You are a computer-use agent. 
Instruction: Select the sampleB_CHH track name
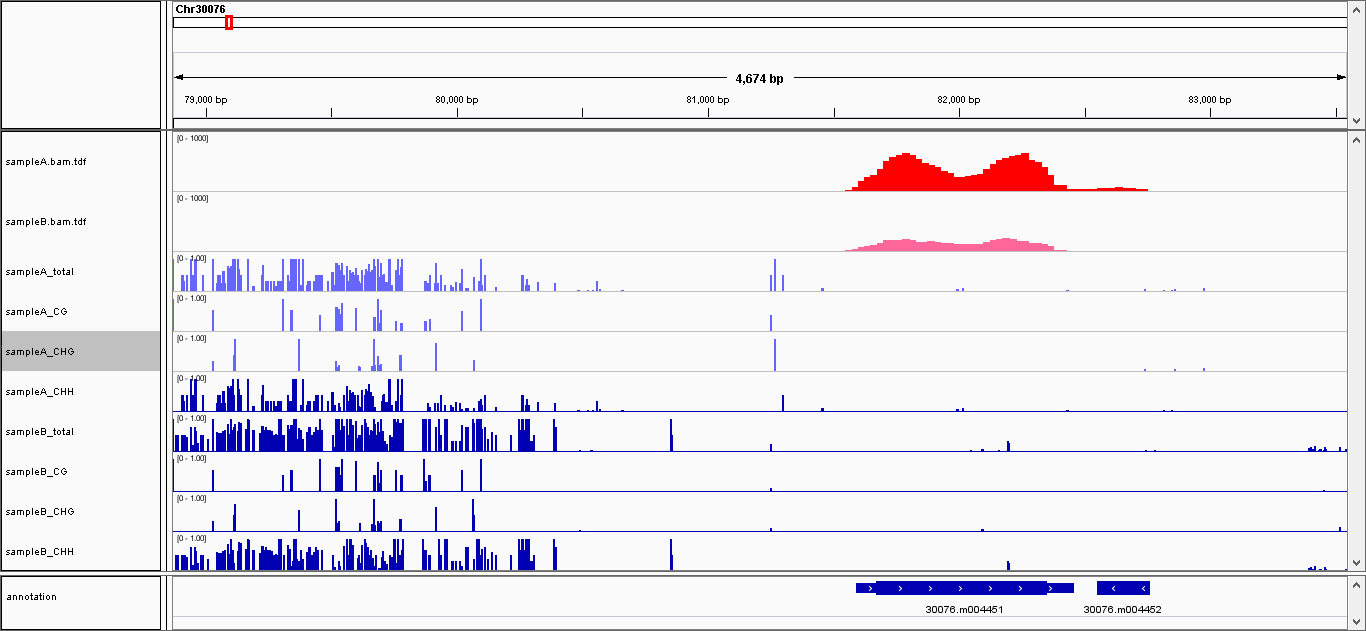coord(40,552)
